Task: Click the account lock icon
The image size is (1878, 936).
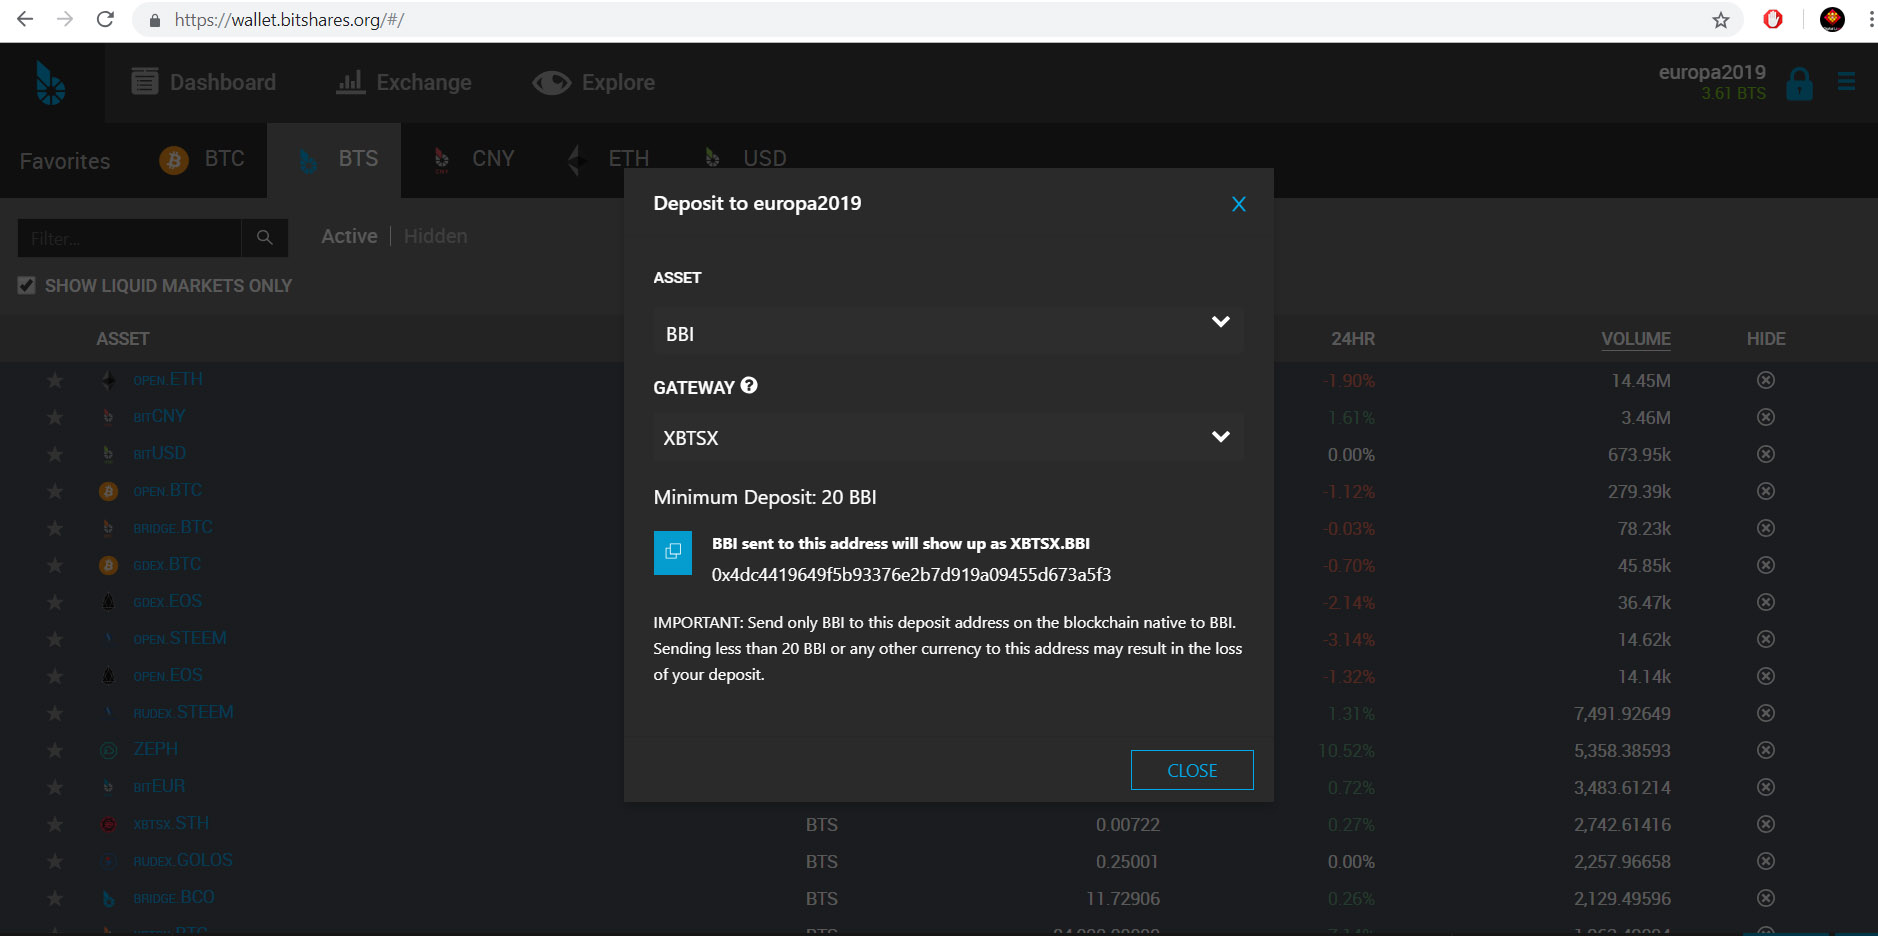Action: coord(1799,84)
